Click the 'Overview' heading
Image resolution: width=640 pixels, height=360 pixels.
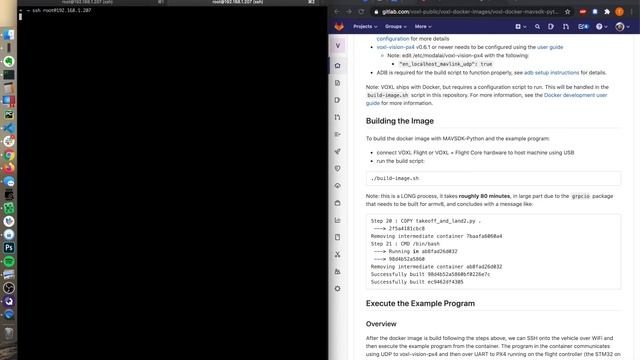point(381,324)
